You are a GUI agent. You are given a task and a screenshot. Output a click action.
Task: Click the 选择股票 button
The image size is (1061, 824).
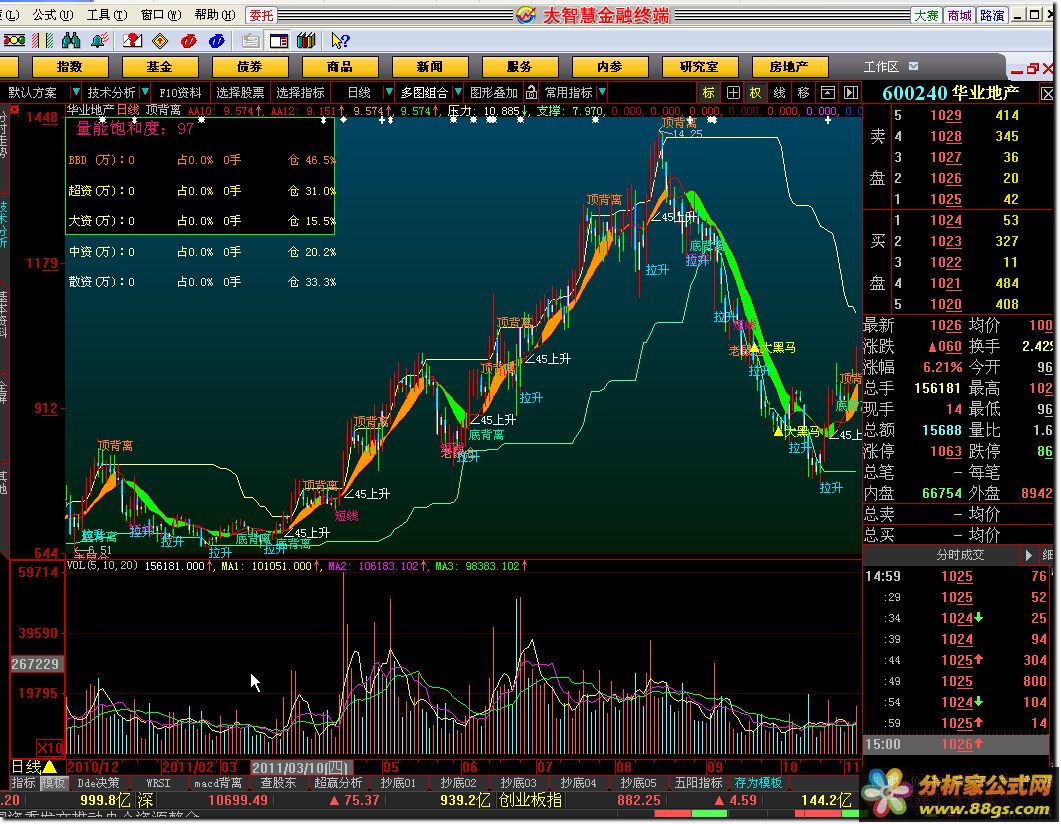coord(240,92)
